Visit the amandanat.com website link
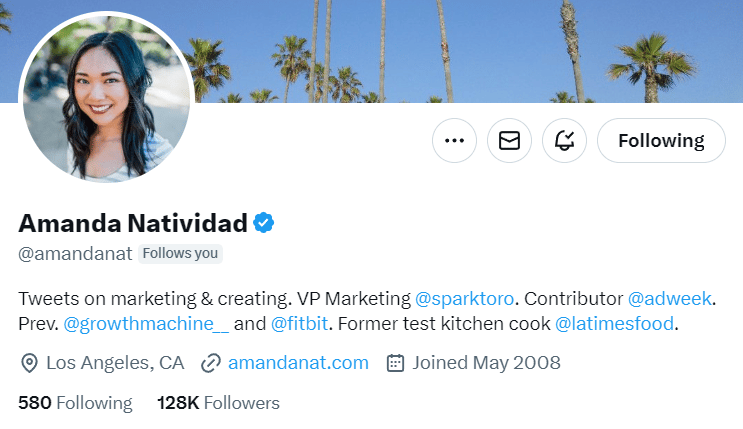This screenshot has height=429, width=743. click(x=298, y=362)
